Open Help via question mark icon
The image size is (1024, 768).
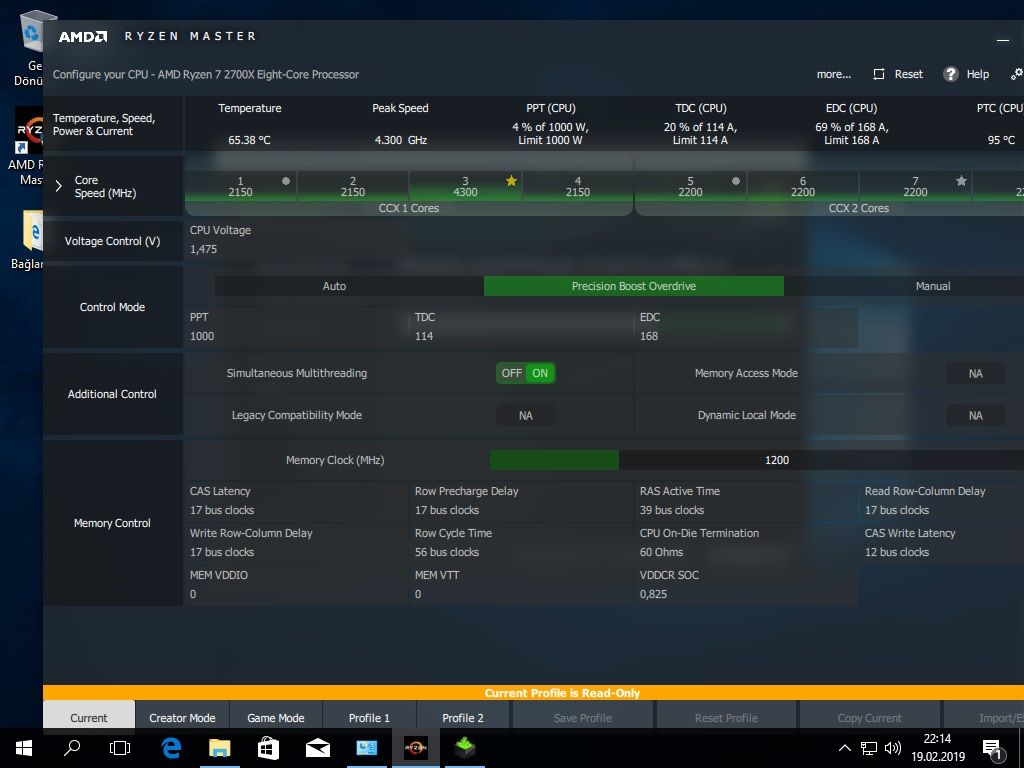[x=951, y=74]
